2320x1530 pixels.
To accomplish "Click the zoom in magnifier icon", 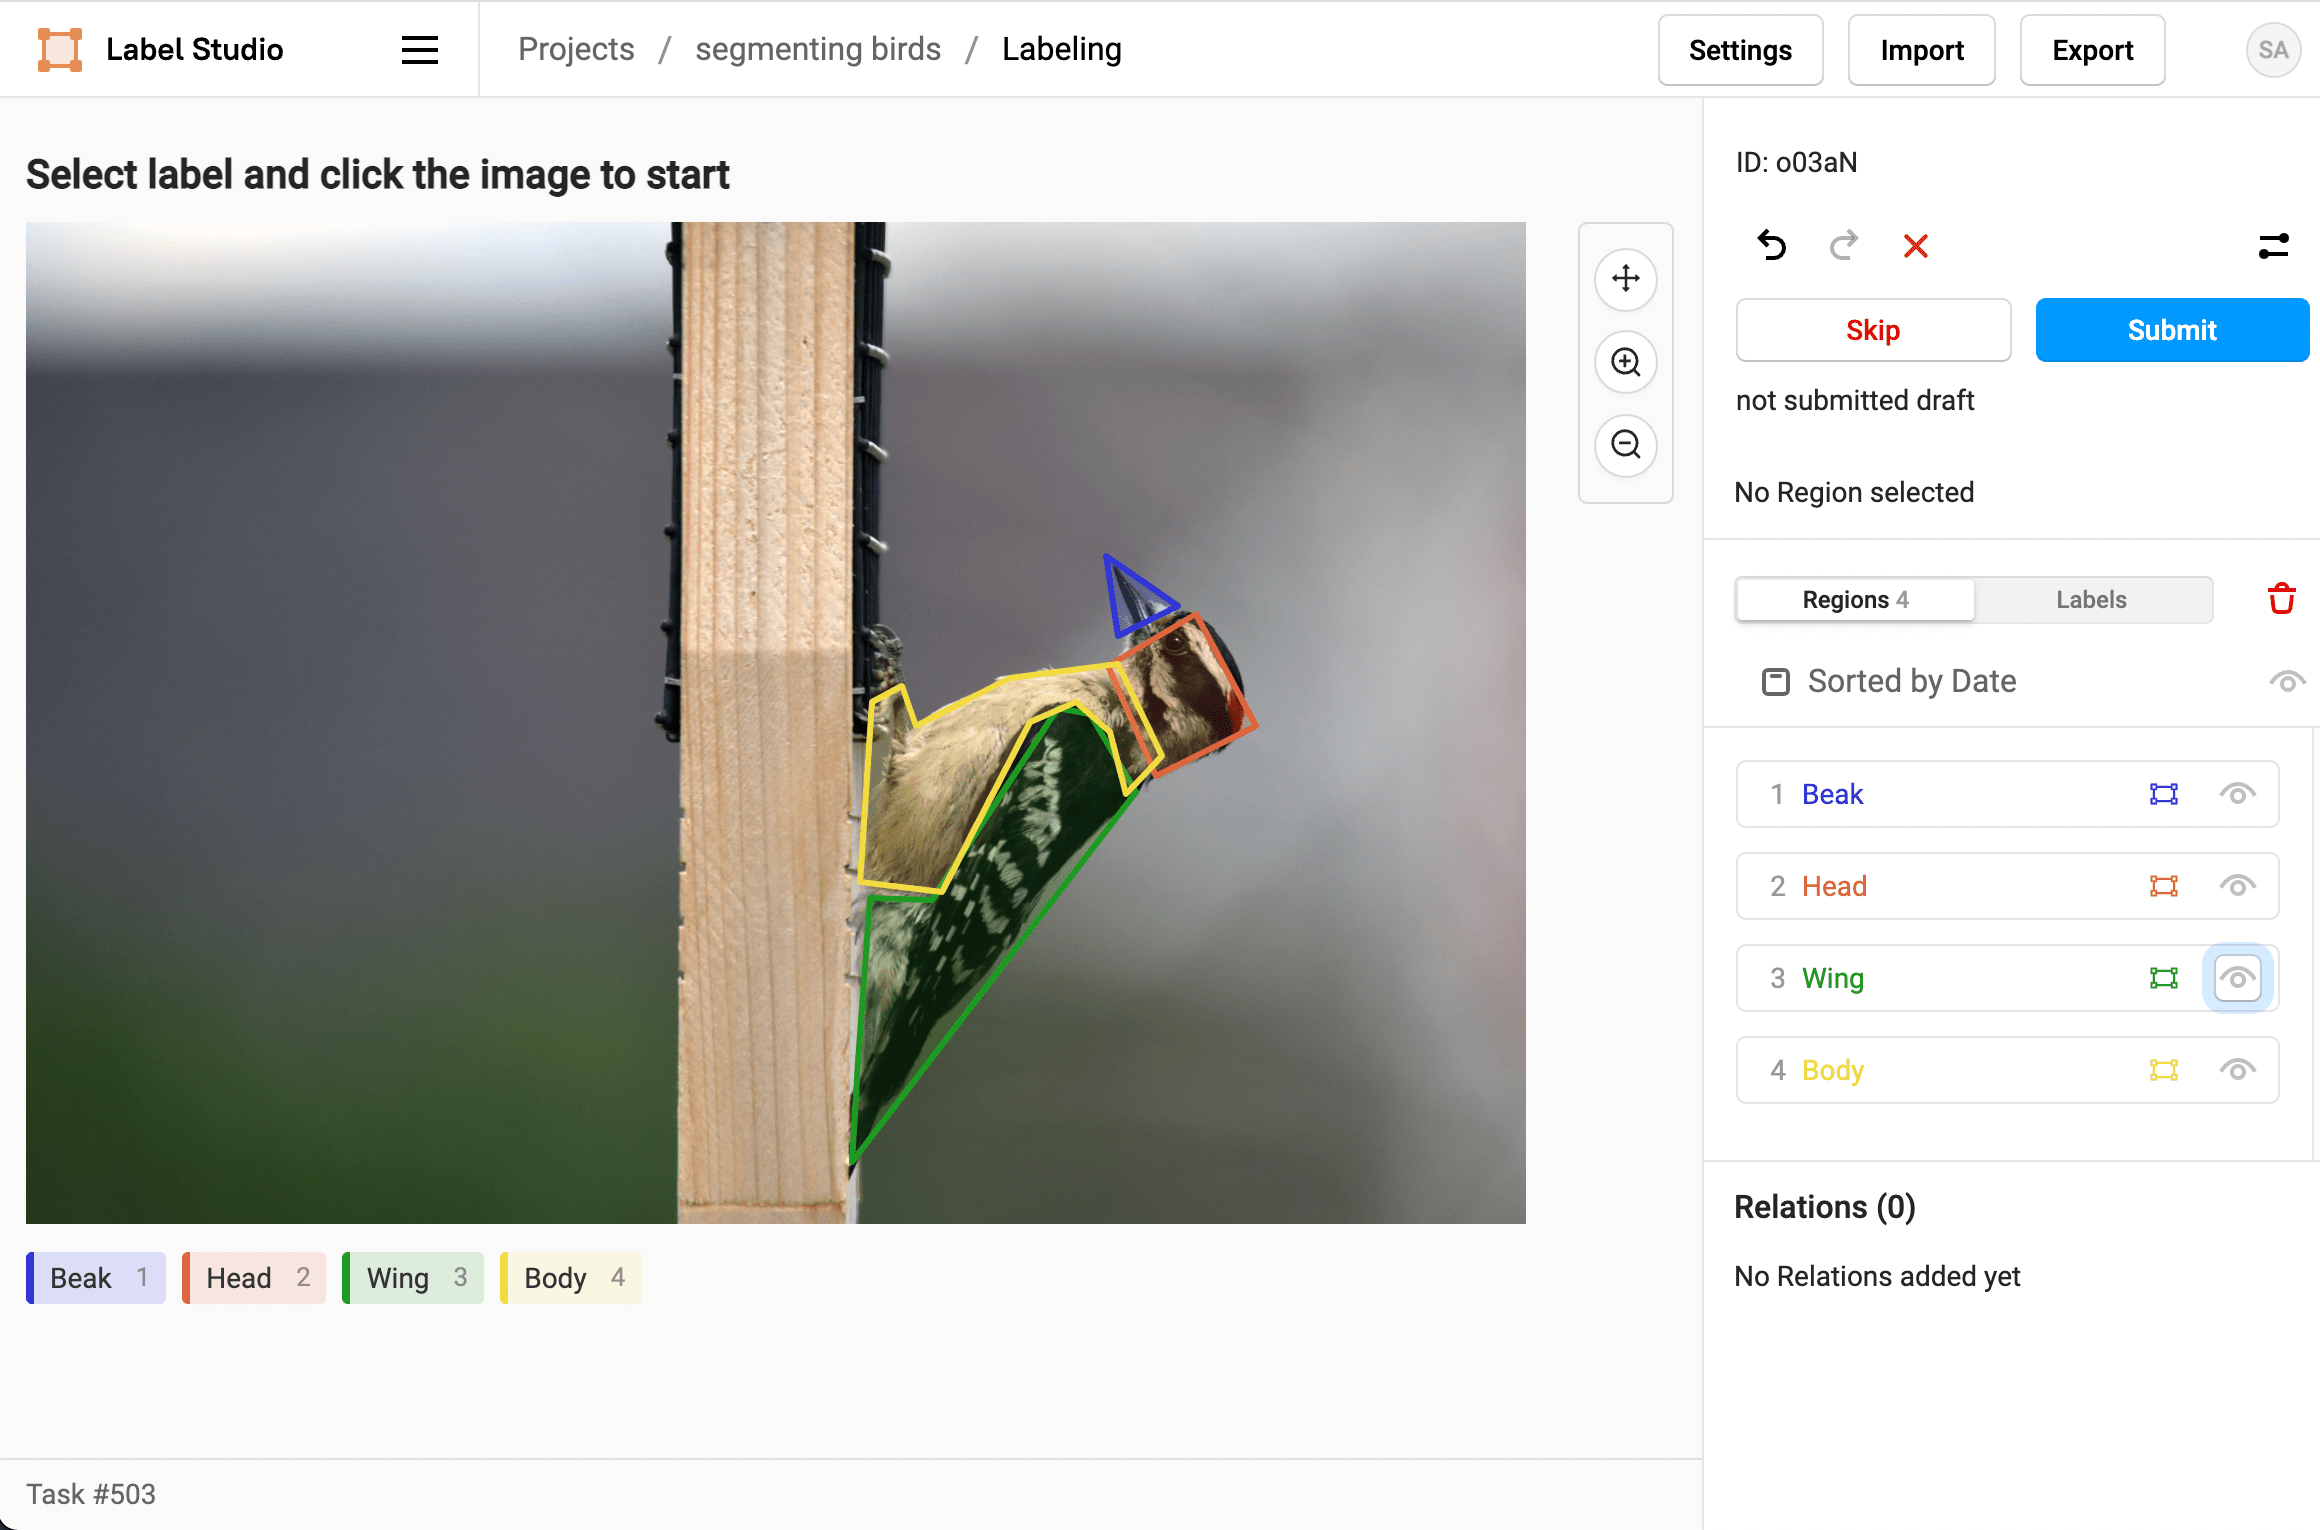I will click(x=1623, y=360).
